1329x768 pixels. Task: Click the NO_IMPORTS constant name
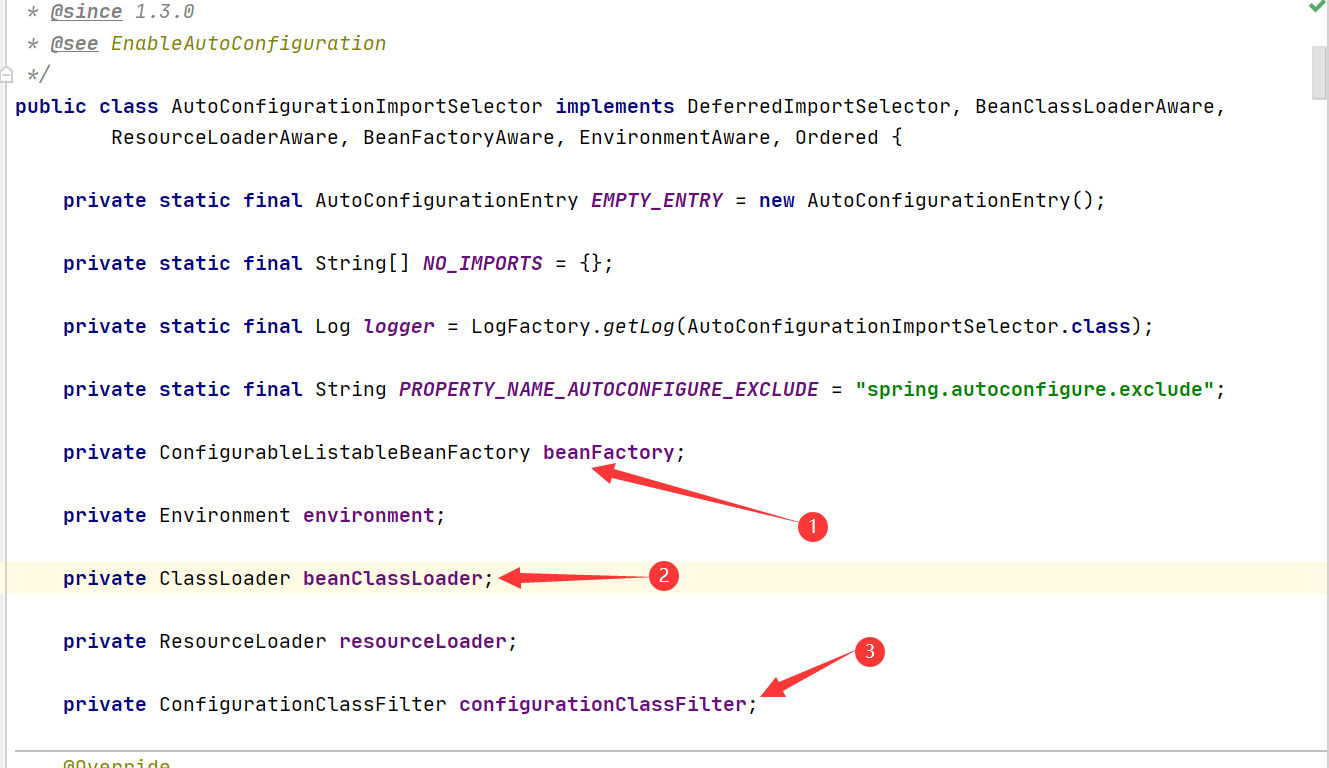[483, 264]
